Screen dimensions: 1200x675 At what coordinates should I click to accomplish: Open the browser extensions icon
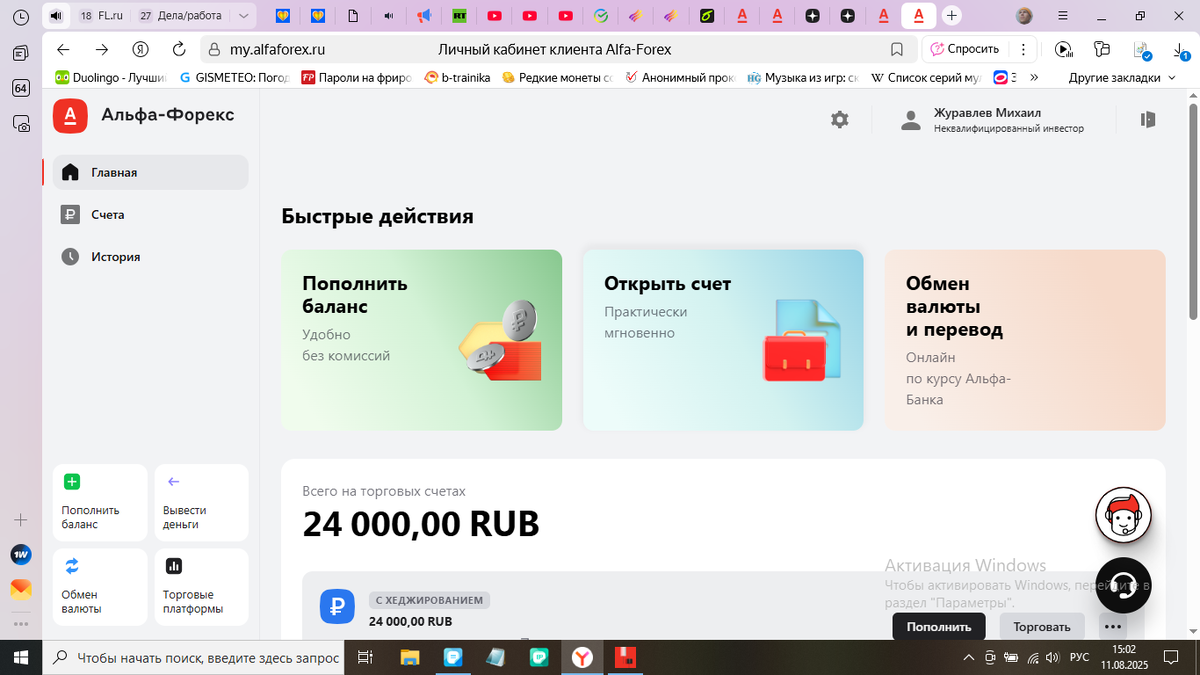click(1102, 49)
